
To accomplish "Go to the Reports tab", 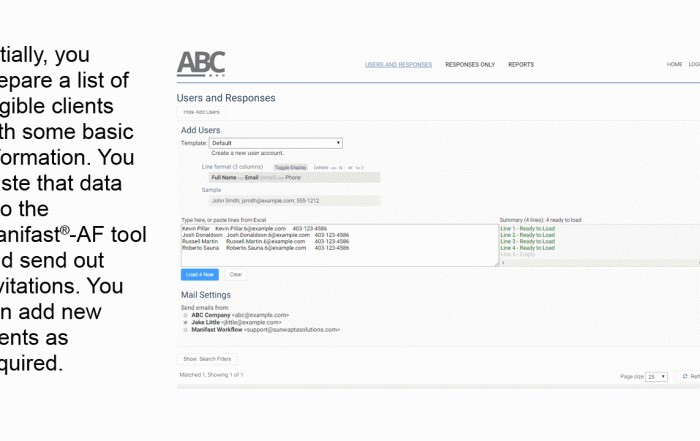I will tap(521, 65).
